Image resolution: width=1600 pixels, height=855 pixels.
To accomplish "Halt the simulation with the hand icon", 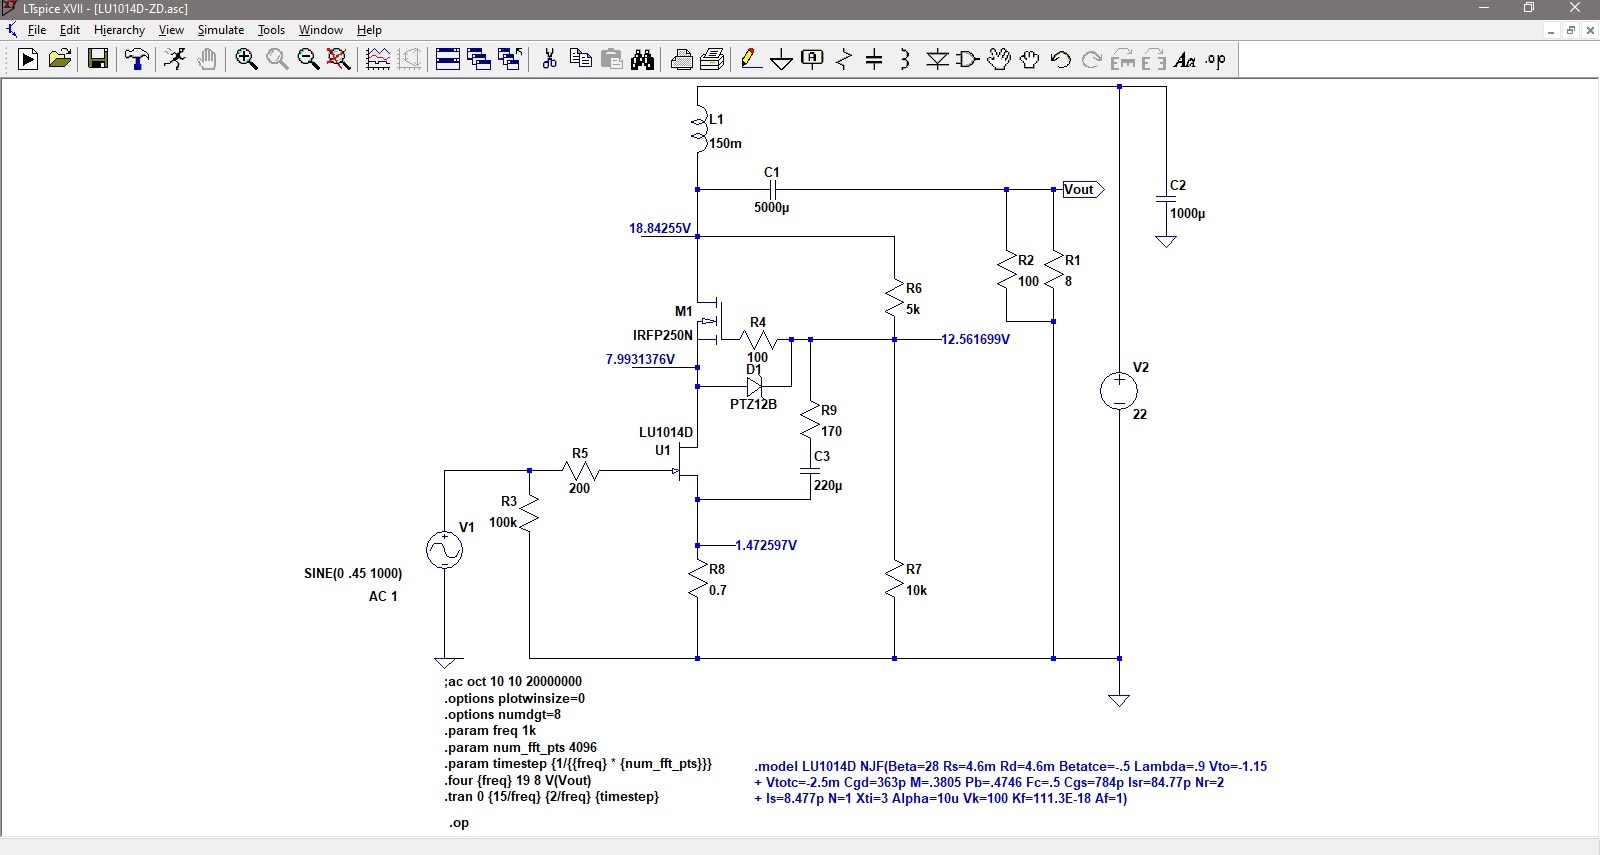I will pos(207,60).
